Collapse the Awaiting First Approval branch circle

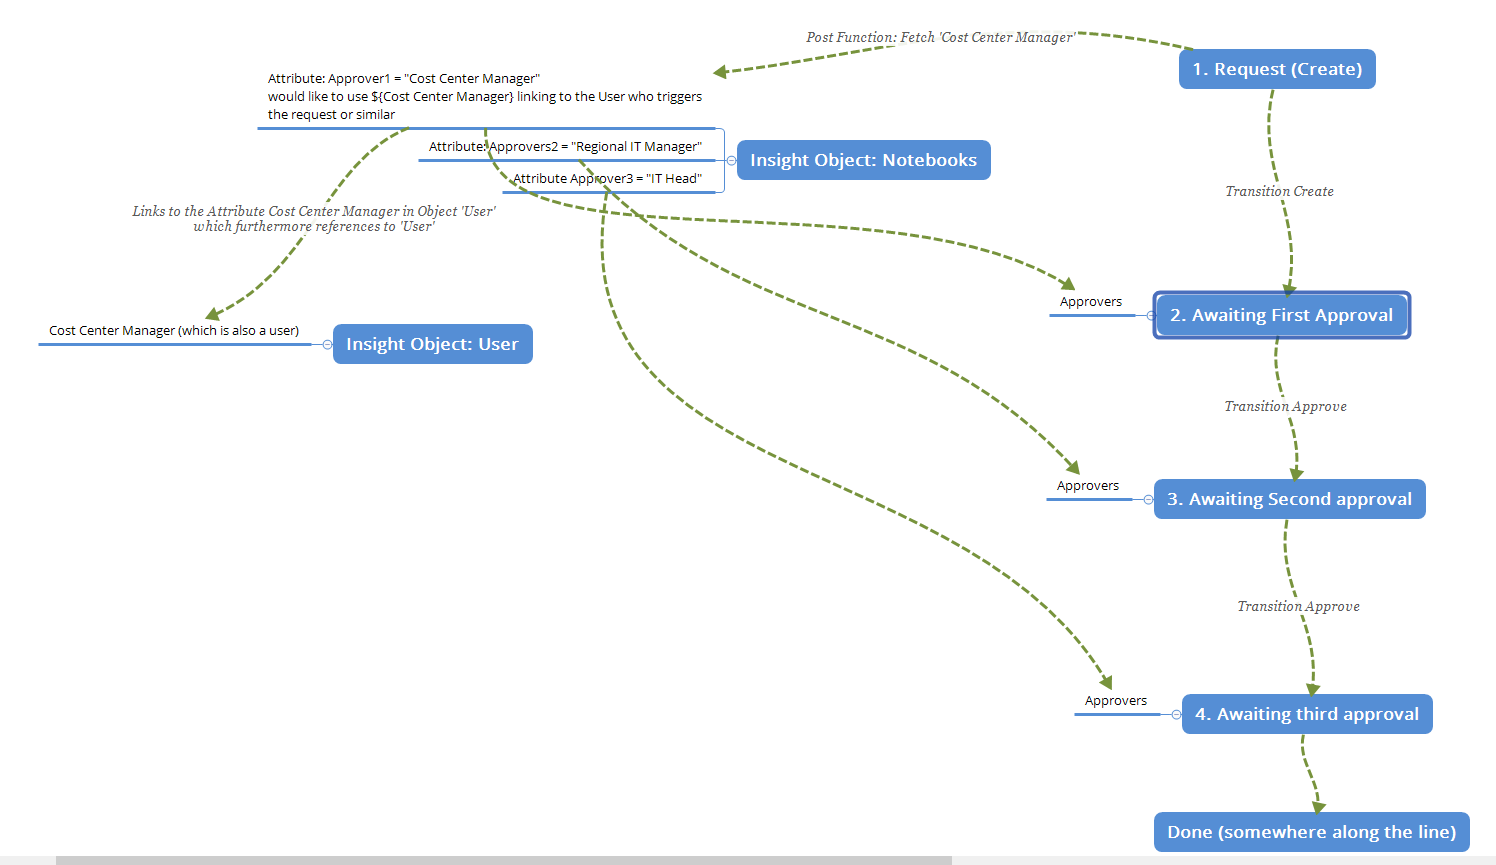tap(1150, 315)
